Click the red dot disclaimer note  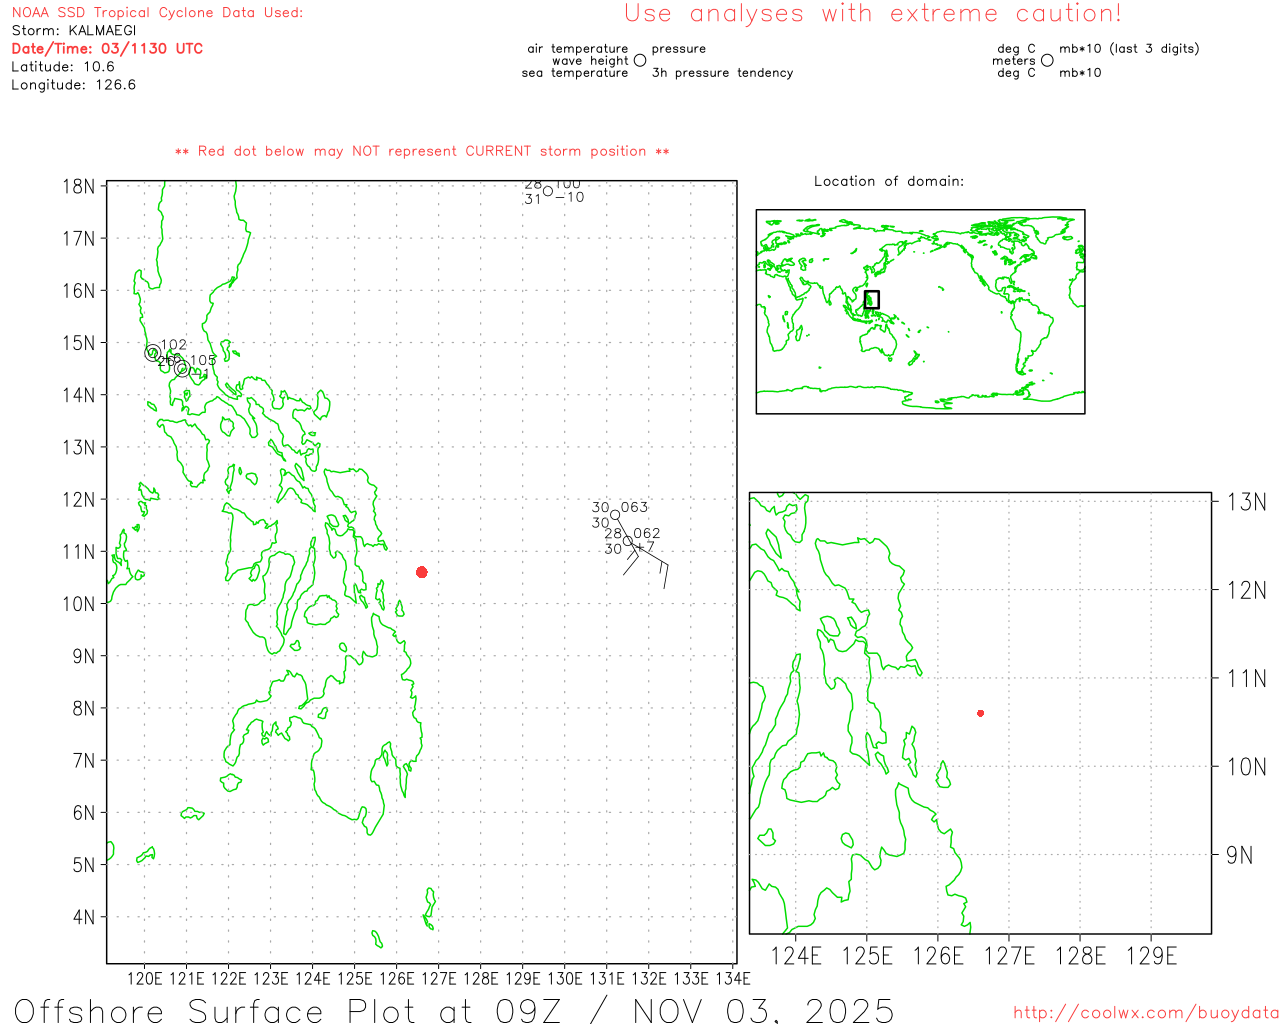(422, 152)
